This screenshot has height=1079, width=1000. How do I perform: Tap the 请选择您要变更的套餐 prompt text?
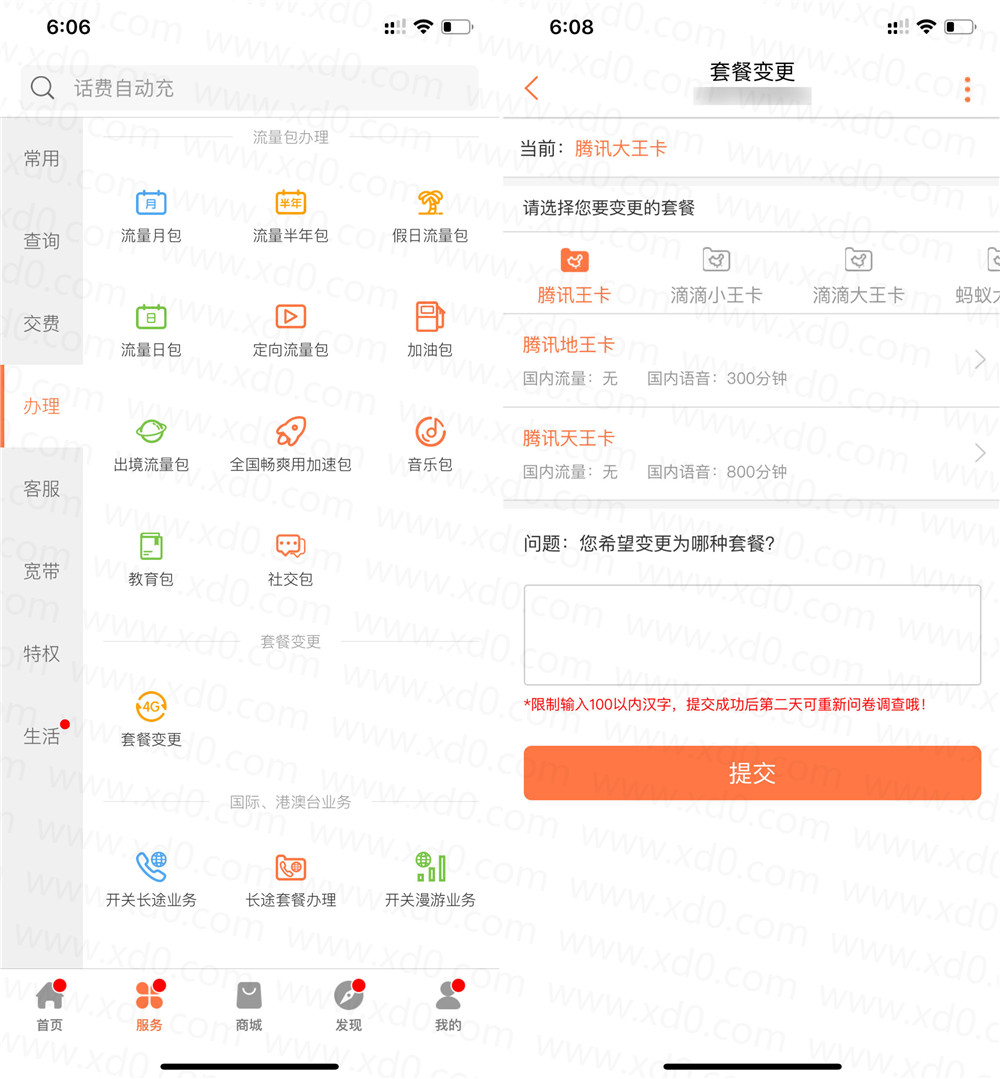pos(608,208)
